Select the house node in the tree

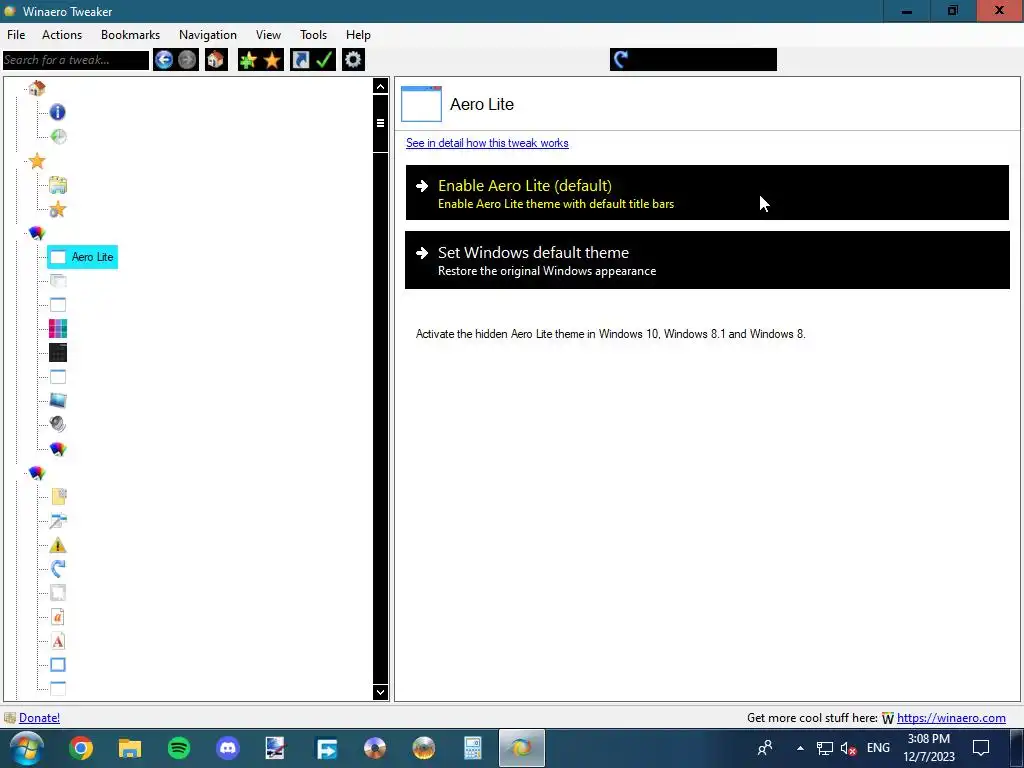coord(37,88)
